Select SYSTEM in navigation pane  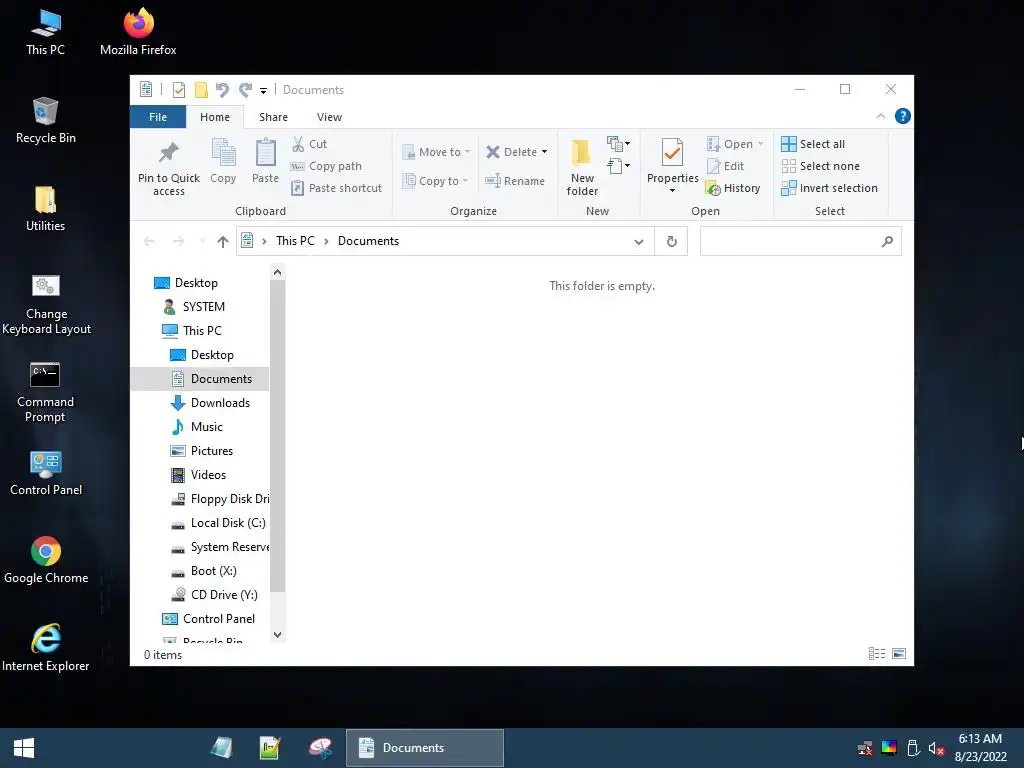click(x=203, y=307)
